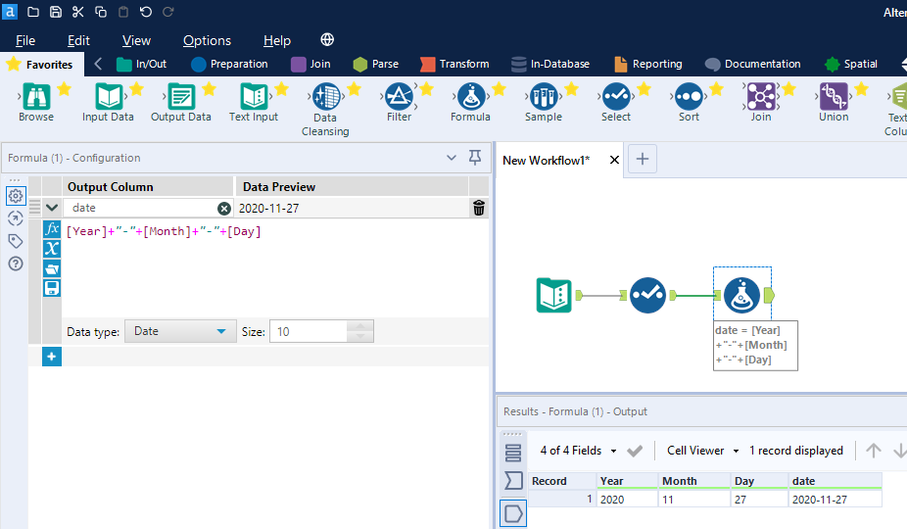Copy using the top toolbar copy icon
Image resolution: width=907 pixels, height=529 pixels.
point(101,12)
